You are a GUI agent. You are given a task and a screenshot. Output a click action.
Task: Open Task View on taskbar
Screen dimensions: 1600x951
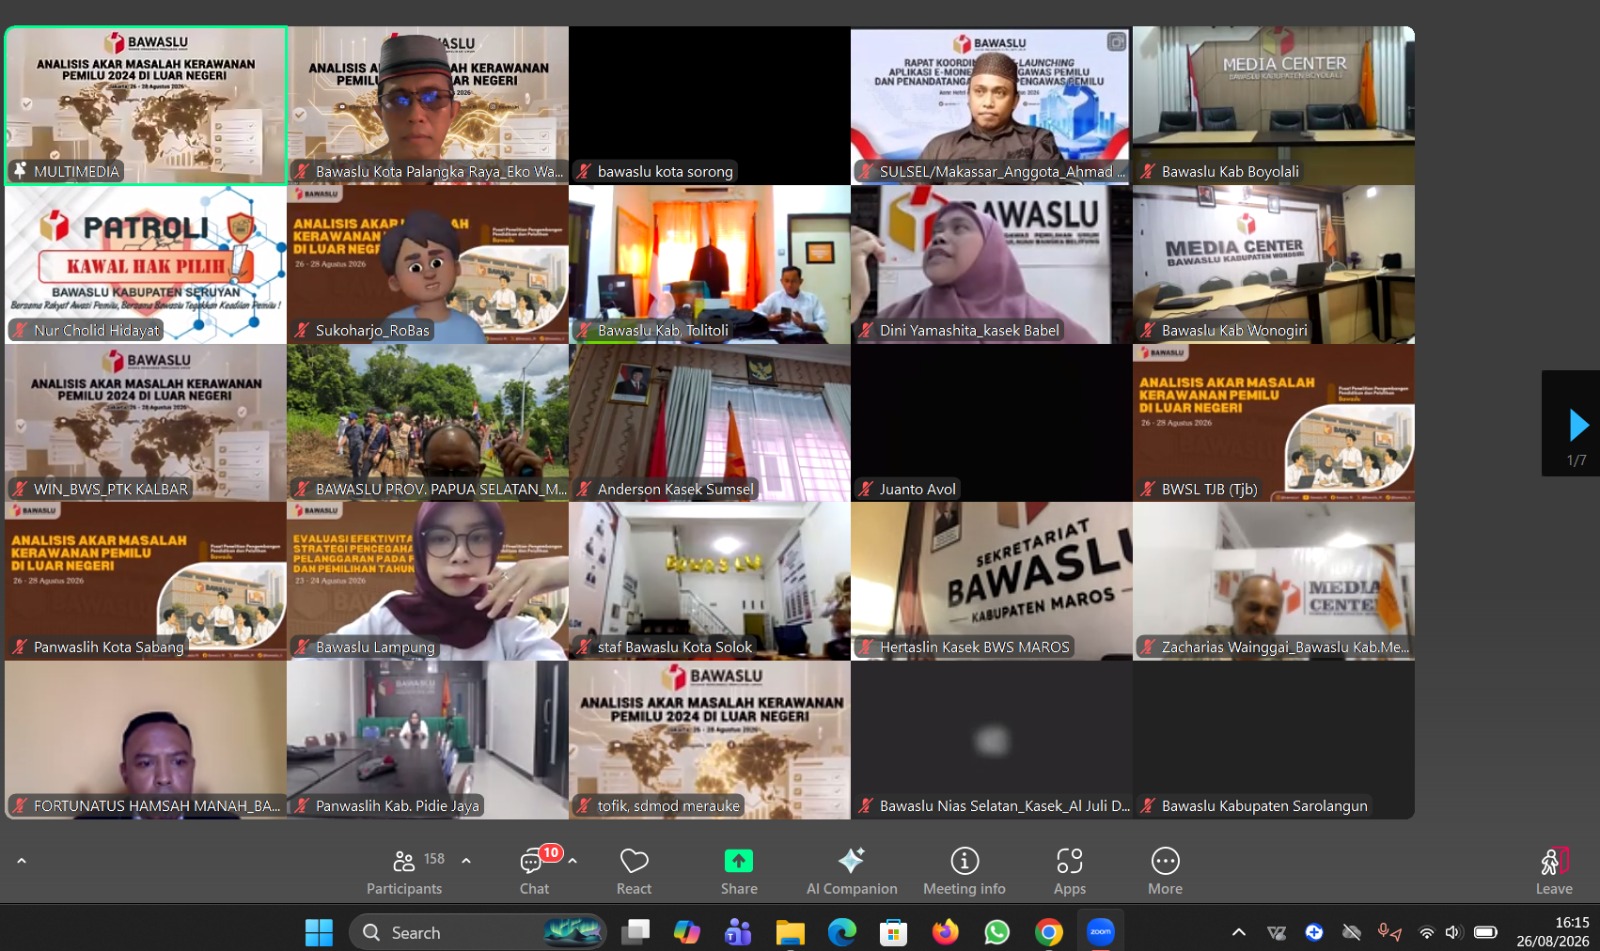click(635, 932)
